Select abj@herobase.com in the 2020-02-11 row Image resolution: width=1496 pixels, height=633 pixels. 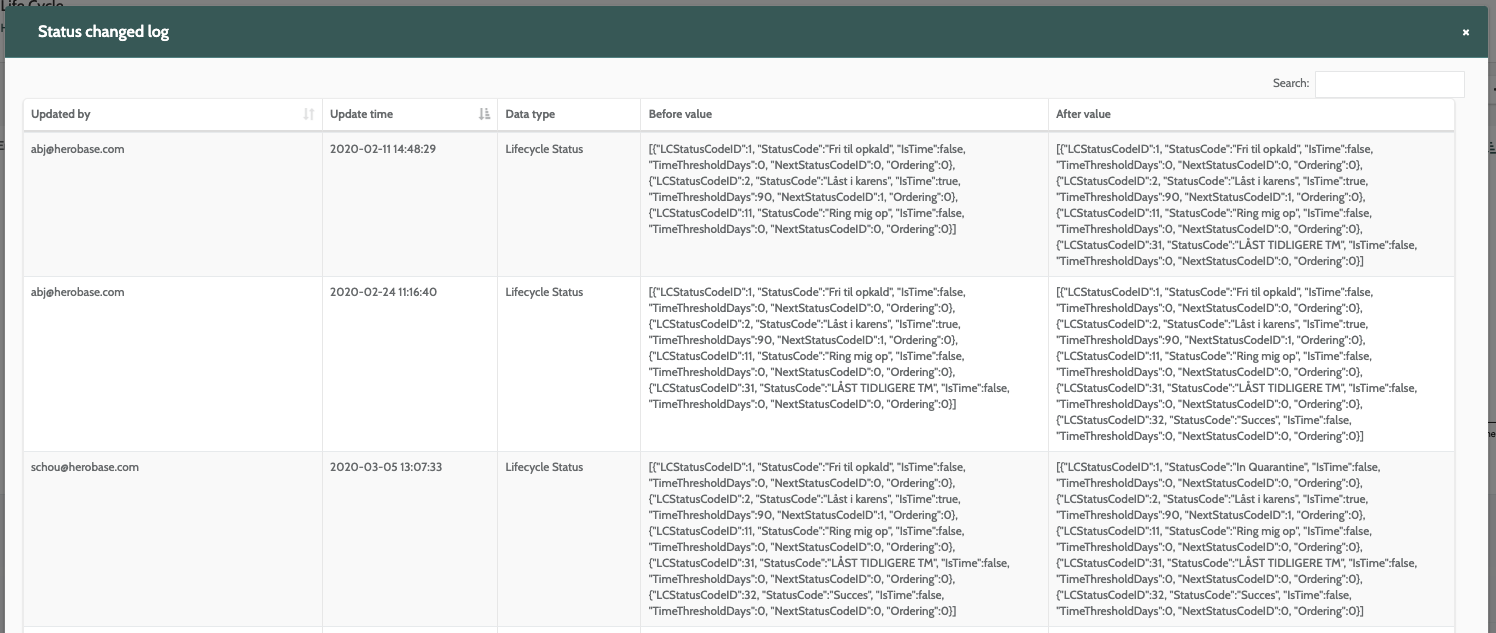tap(78, 149)
